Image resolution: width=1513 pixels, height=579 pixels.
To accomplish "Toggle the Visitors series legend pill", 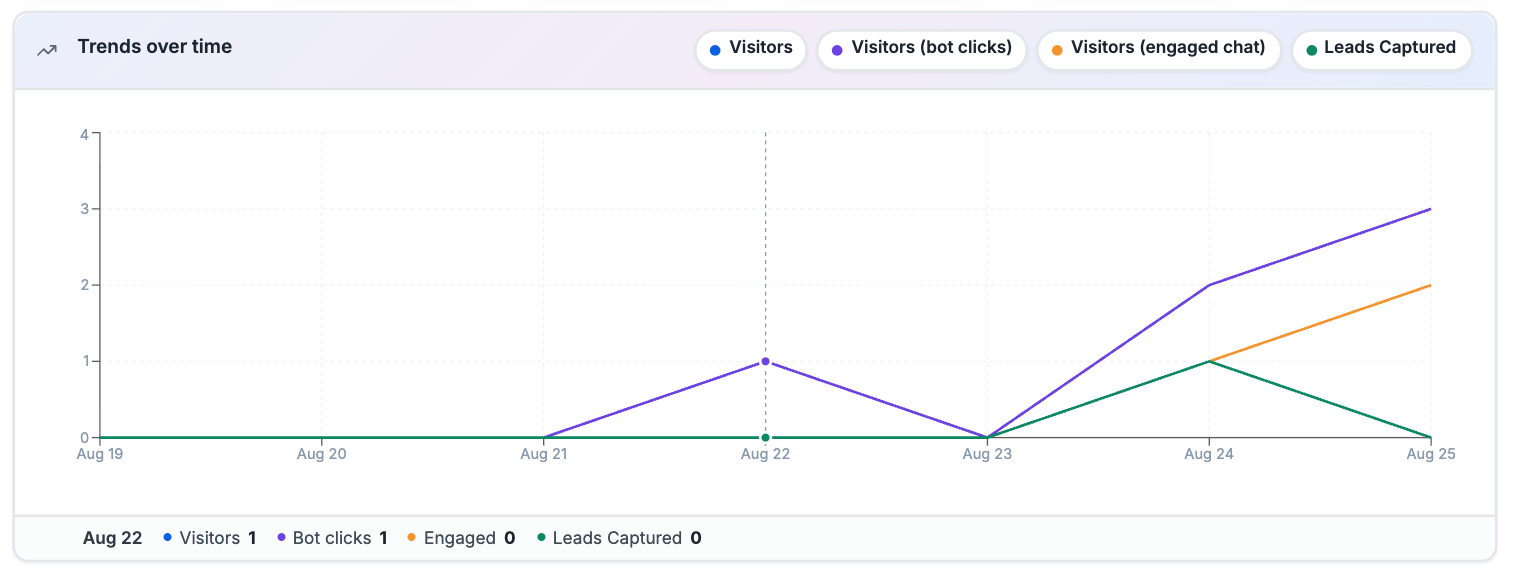I will click(x=751, y=50).
